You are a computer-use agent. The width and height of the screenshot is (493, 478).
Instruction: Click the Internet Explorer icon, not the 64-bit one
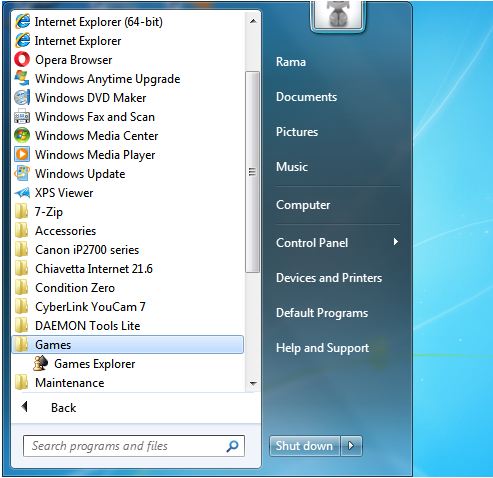click(22, 41)
